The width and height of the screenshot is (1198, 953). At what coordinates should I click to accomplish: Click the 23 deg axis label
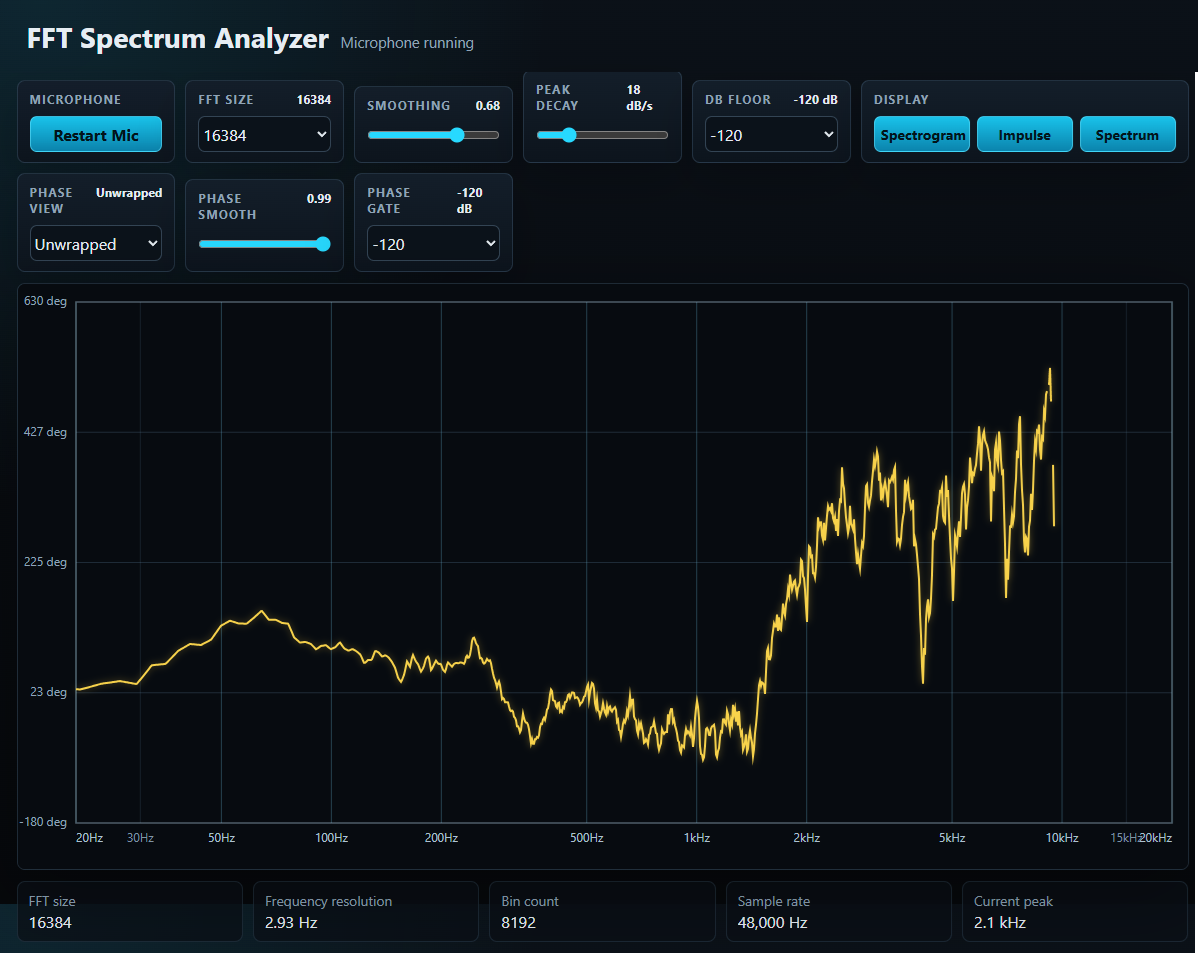48,692
